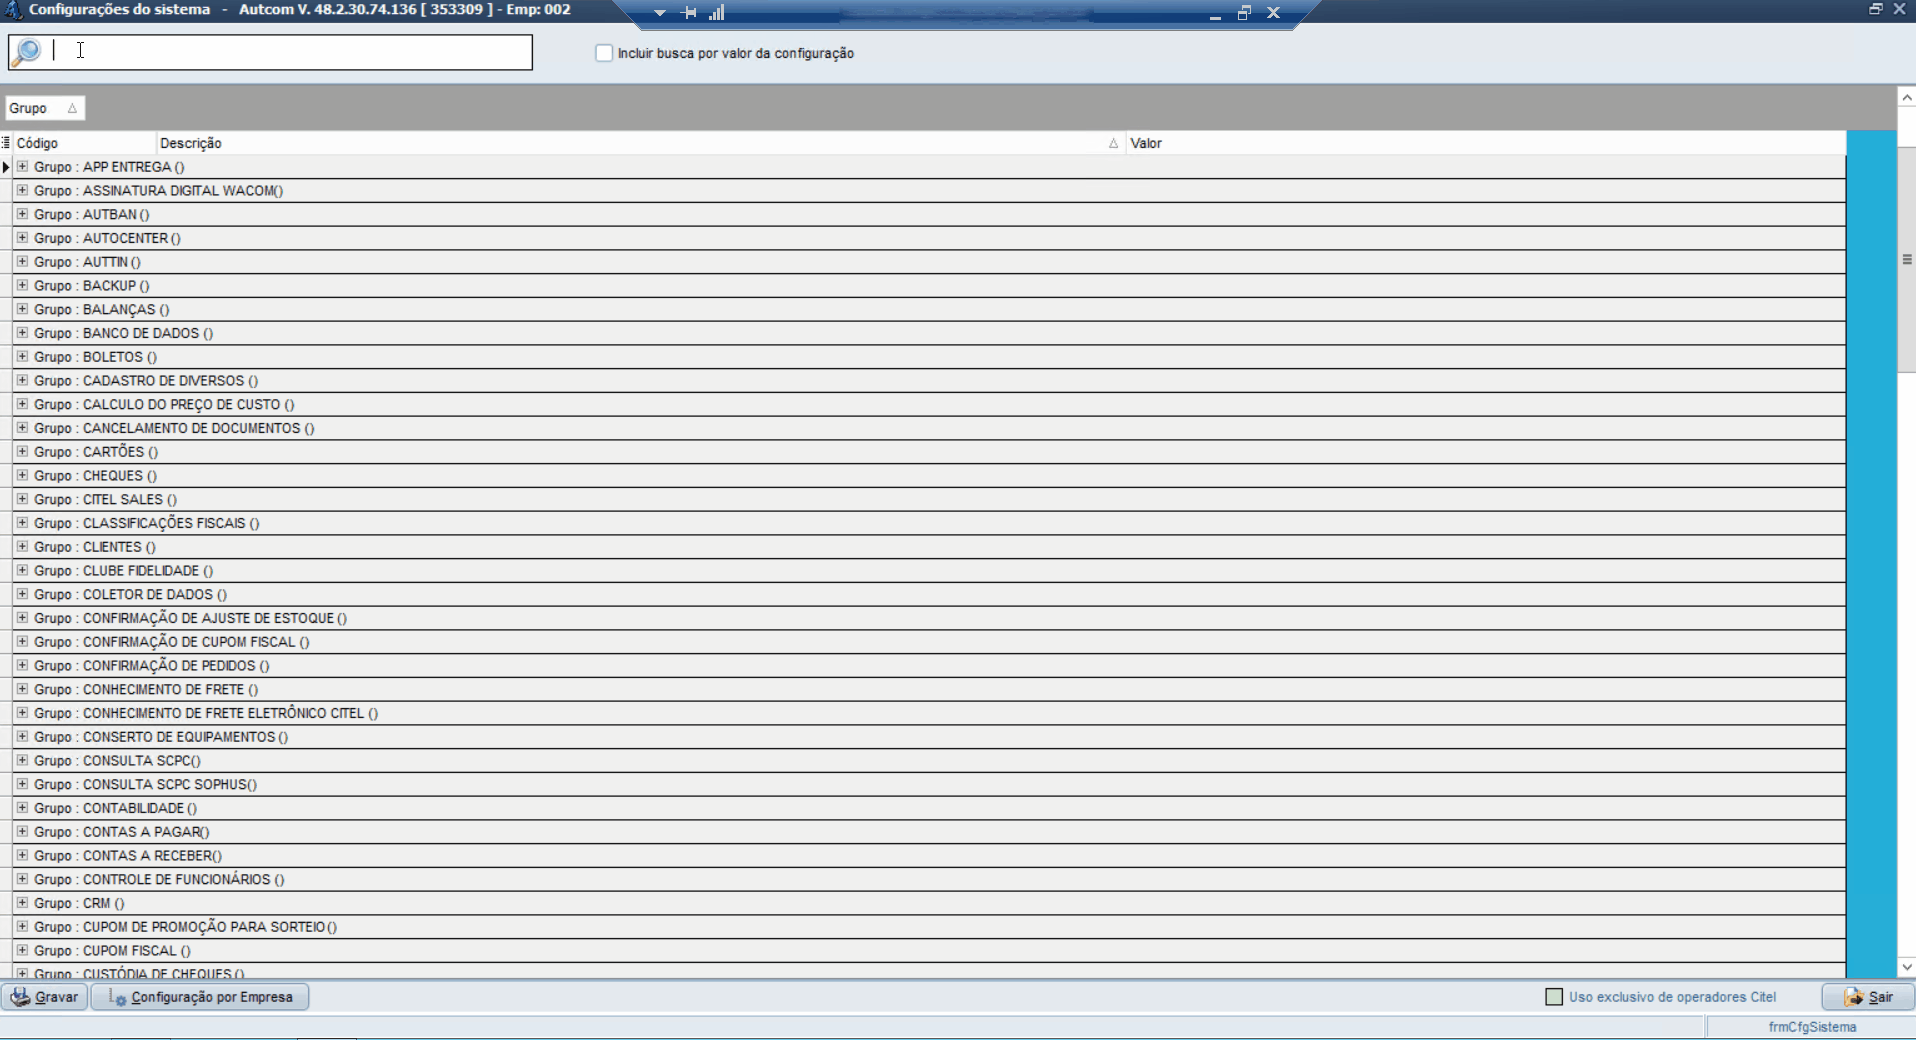Image resolution: width=1916 pixels, height=1040 pixels.
Task: Enable Incluir busca por valor da configuração
Action: (604, 53)
